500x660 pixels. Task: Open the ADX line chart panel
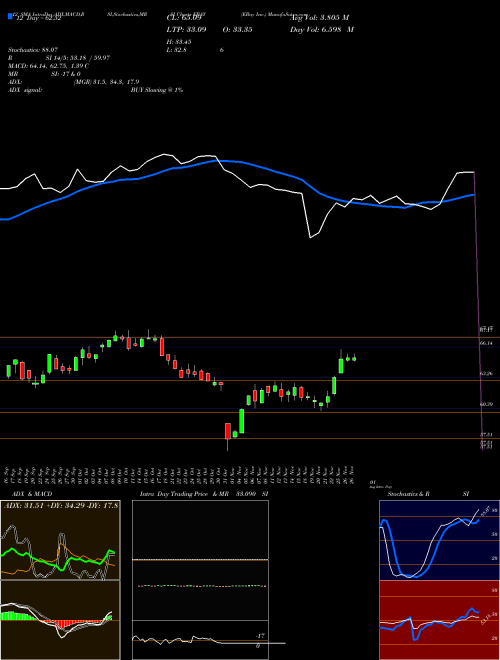click(x=60, y=540)
